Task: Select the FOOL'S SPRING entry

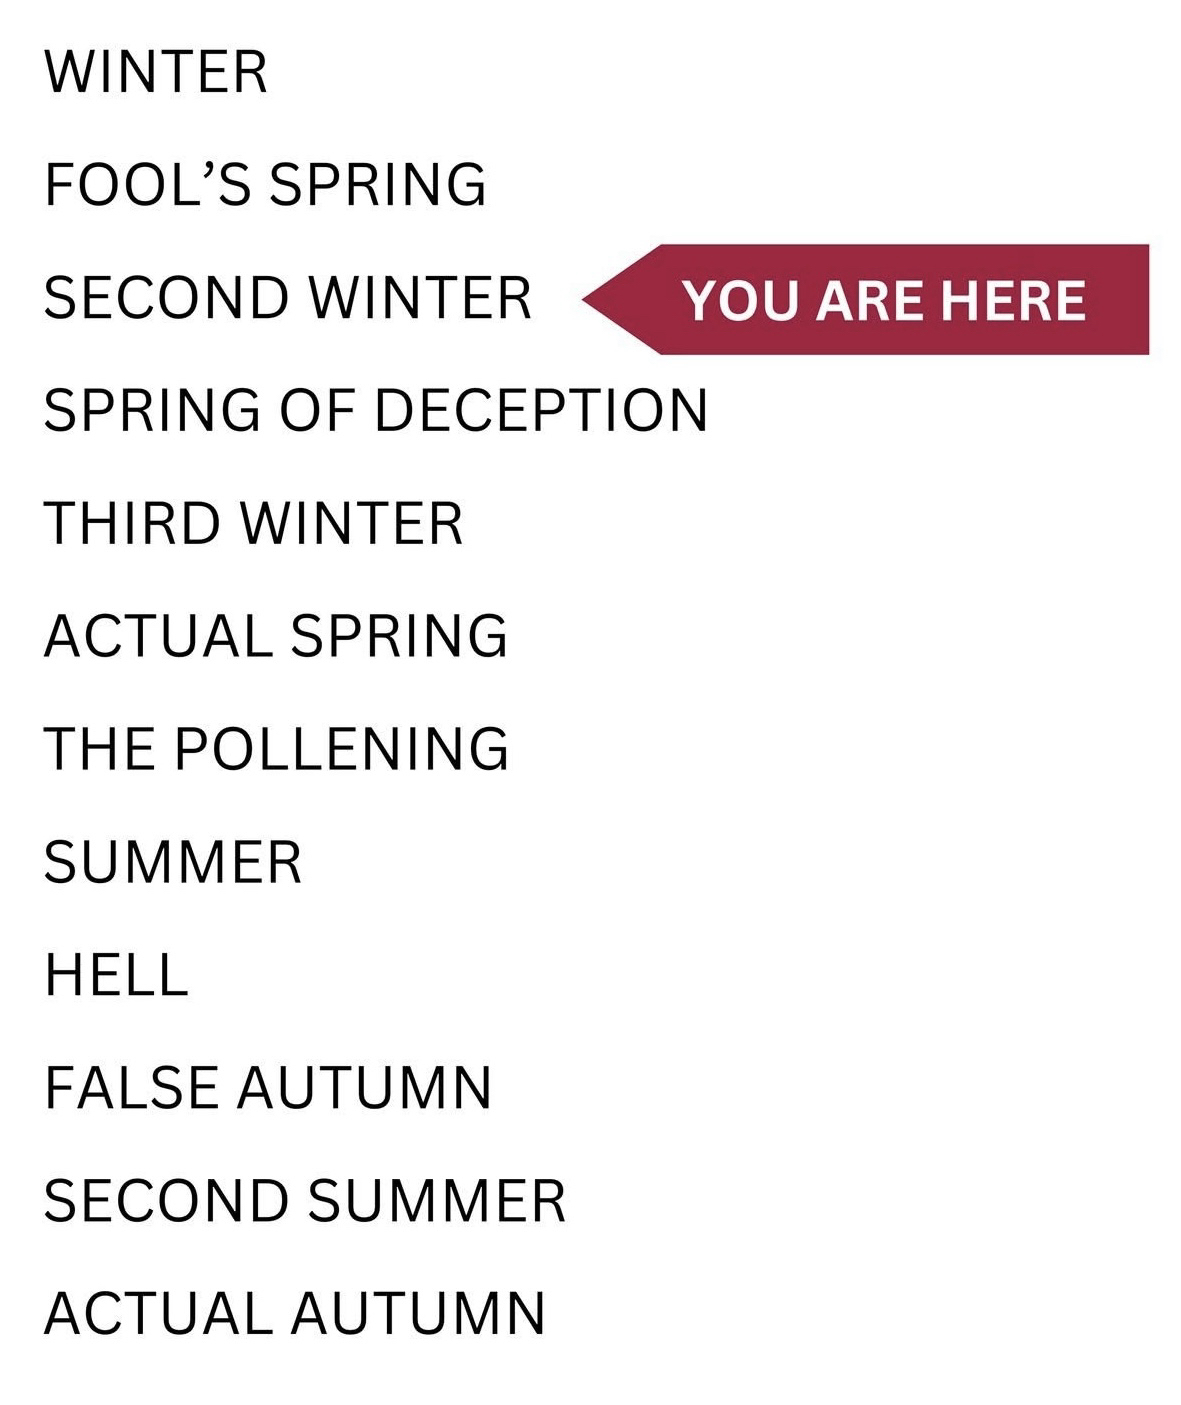Action: [265, 185]
